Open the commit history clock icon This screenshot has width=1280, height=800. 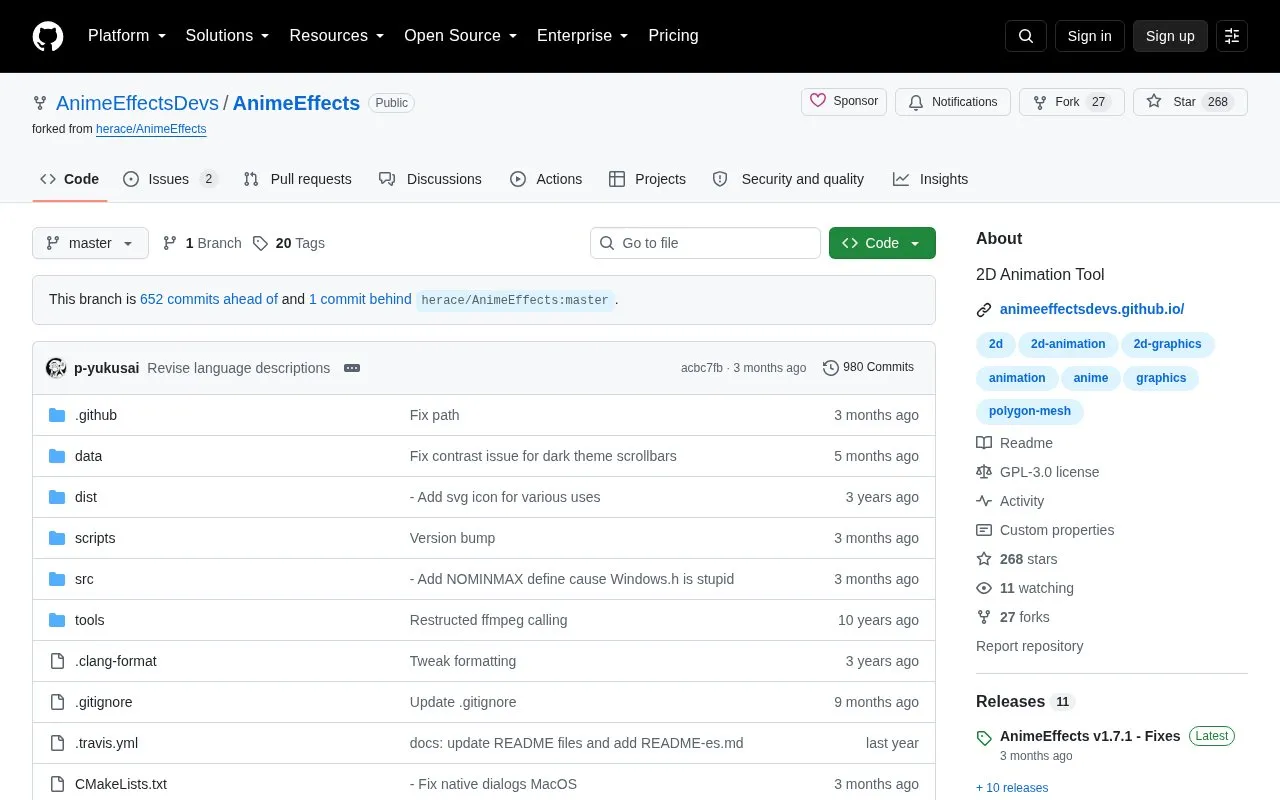[831, 368]
